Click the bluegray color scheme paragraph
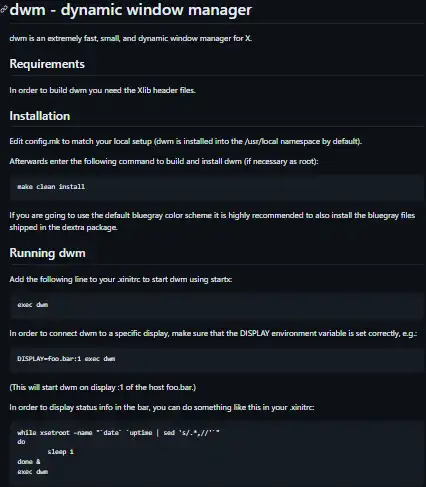Viewport: 426px width, 487px height. coord(212,221)
